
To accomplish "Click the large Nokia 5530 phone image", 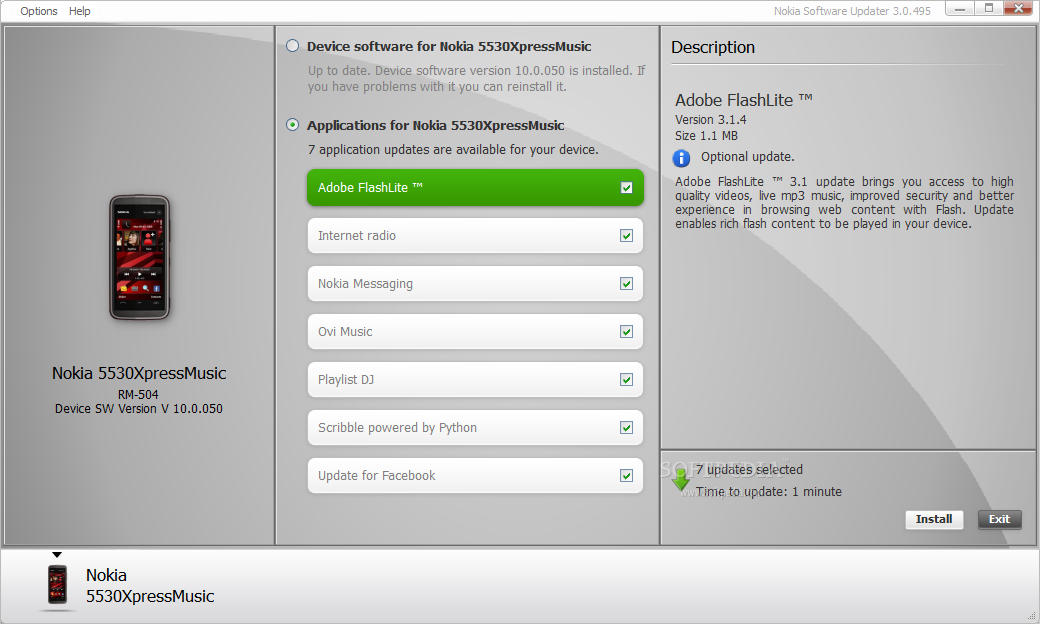I will tap(139, 257).
